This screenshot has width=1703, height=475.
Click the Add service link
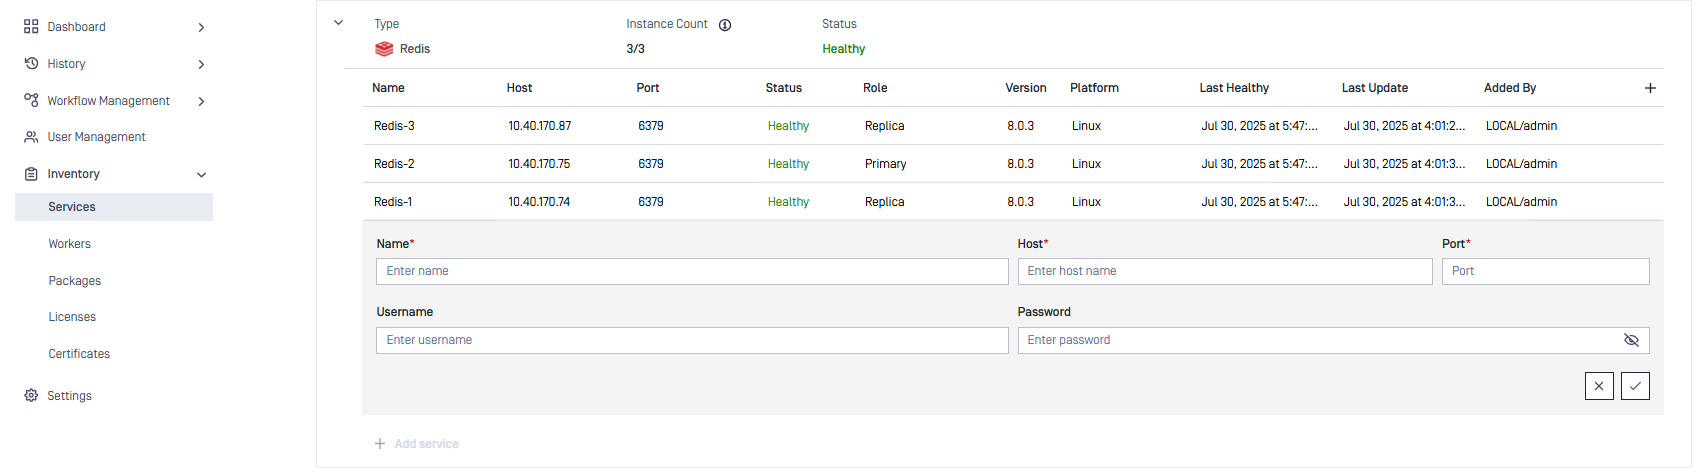point(417,444)
